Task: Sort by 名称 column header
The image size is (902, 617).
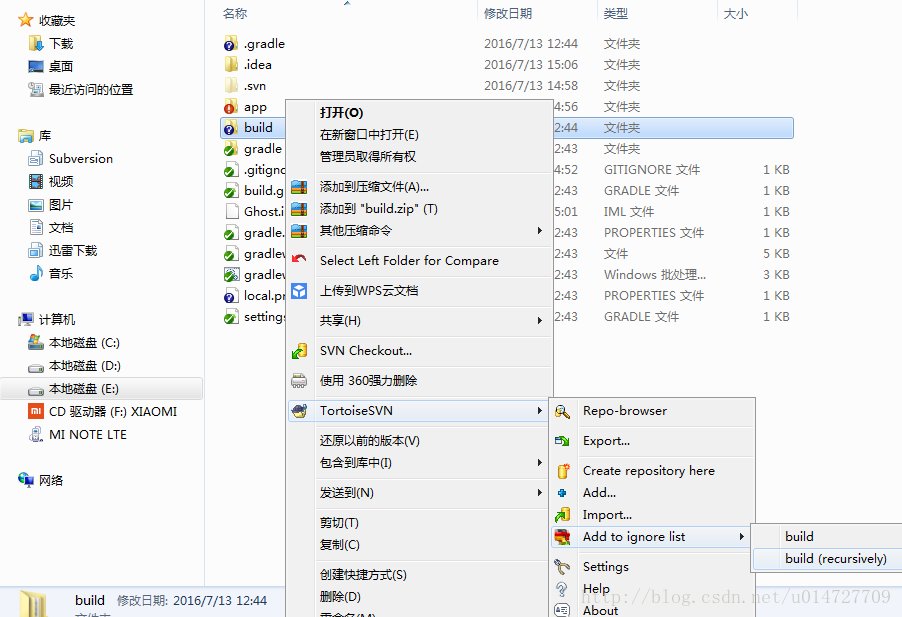Action: point(235,13)
